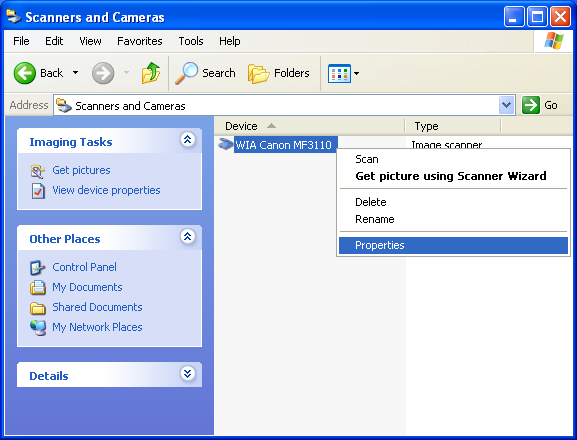This screenshot has height=440, width=577.
Task: Collapse the Imaging Tasks panel
Action: (x=188, y=140)
